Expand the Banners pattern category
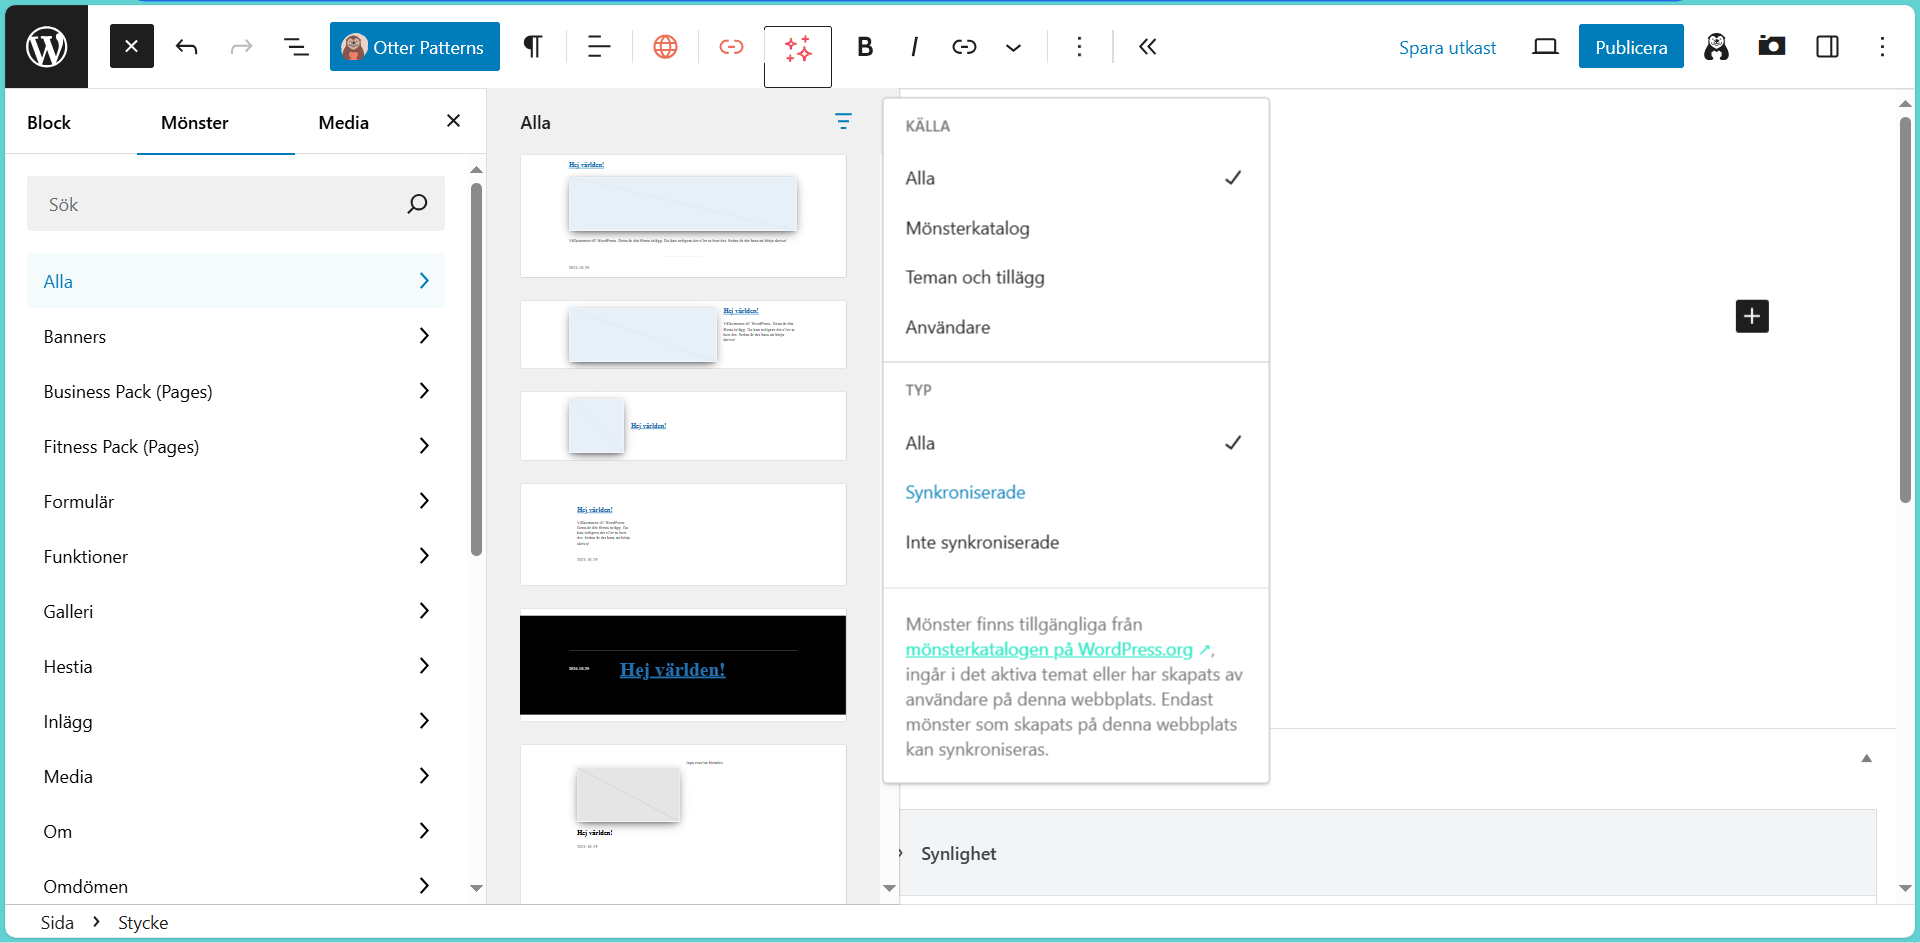This screenshot has height=943, width=1920. click(x=235, y=337)
